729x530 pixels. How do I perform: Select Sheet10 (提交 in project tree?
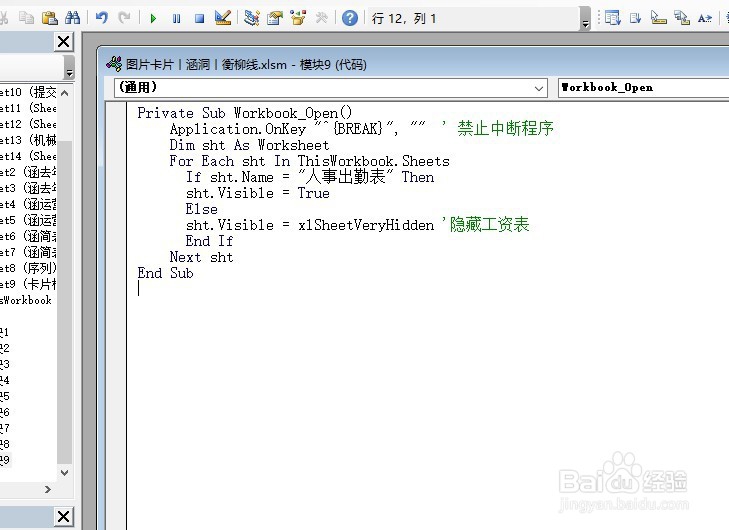click(x=28, y=92)
